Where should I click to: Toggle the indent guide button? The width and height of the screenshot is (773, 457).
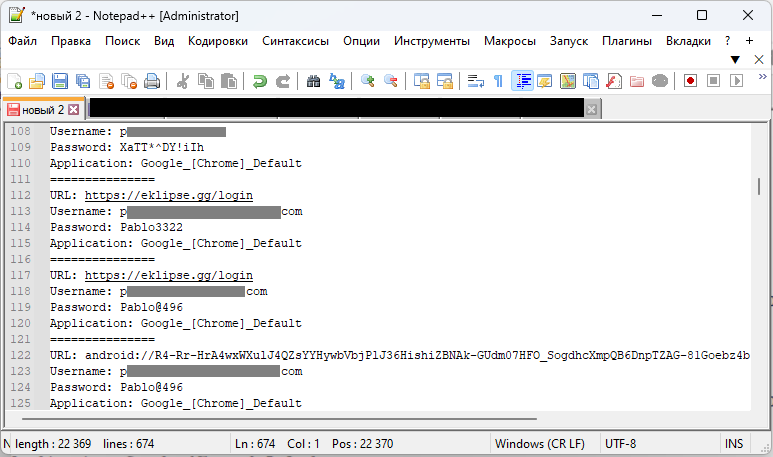[x=523, y=81]
